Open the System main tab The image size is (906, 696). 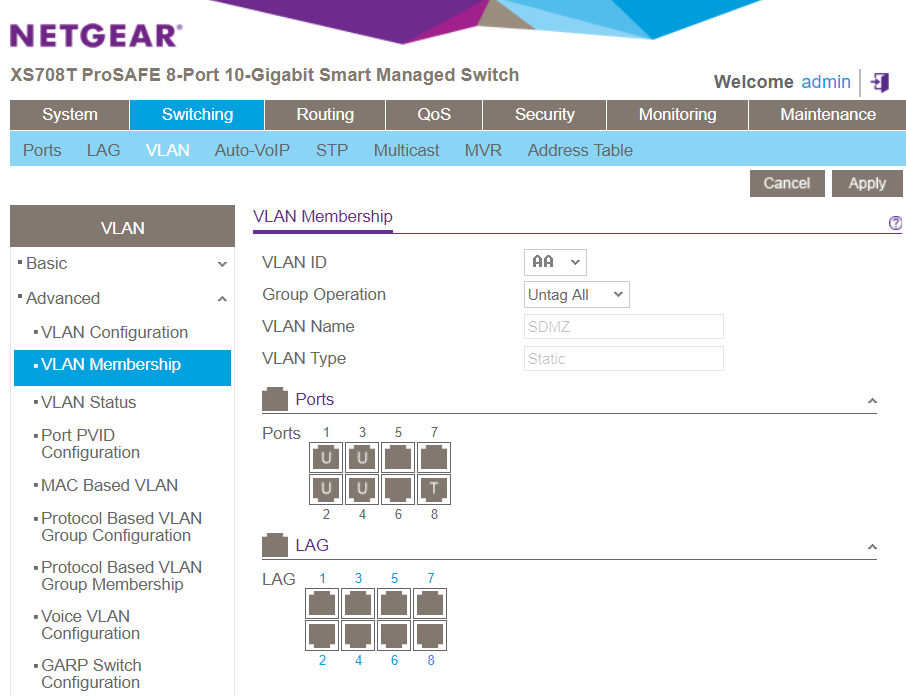tap(69, 114)
